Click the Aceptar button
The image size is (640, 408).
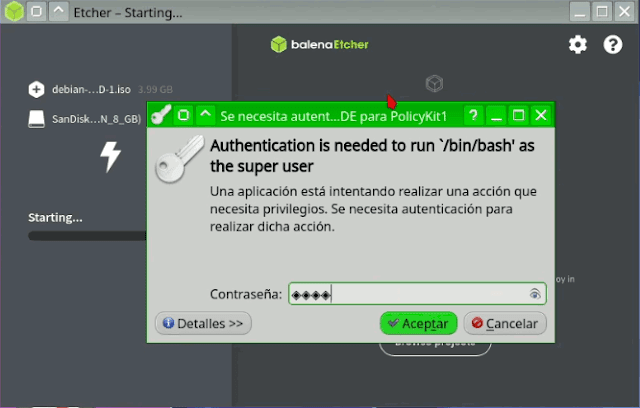418,324
